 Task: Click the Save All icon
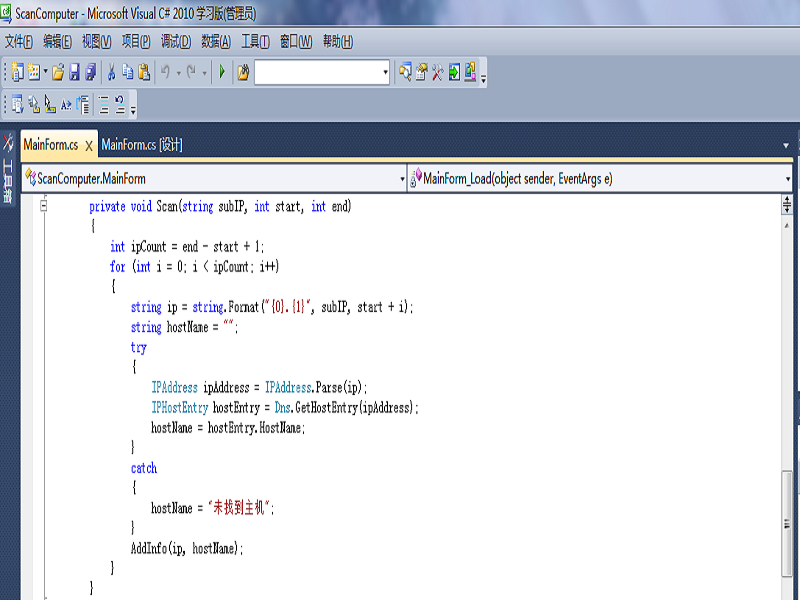(x=91, y=72)
